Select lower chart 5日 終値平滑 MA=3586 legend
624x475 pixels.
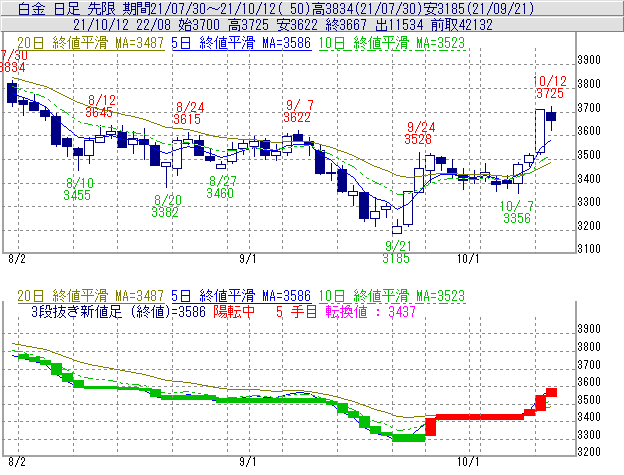(x=241, y=296)
